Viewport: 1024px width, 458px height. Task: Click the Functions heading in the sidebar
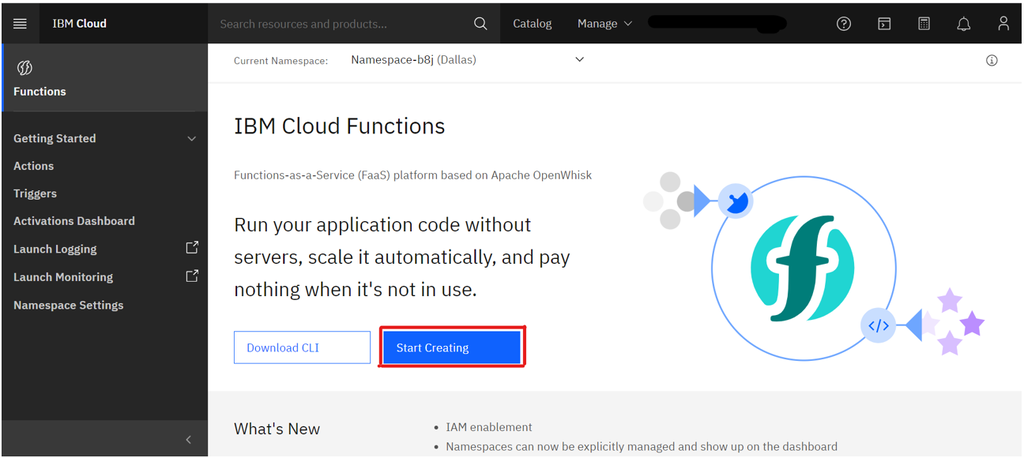[x=39, y=91]
